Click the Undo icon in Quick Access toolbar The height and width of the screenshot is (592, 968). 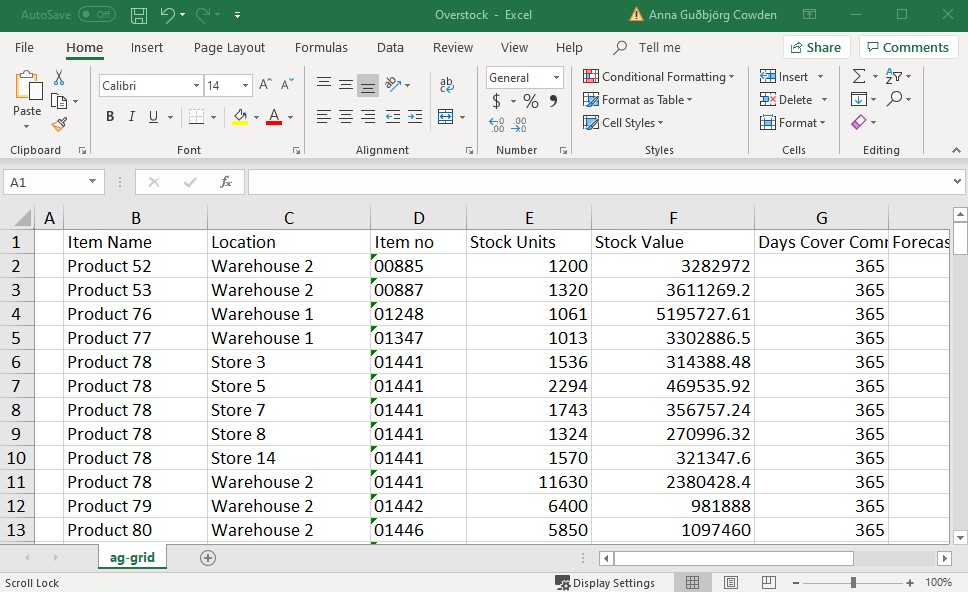pyautogui.click(x=165, y=14)
